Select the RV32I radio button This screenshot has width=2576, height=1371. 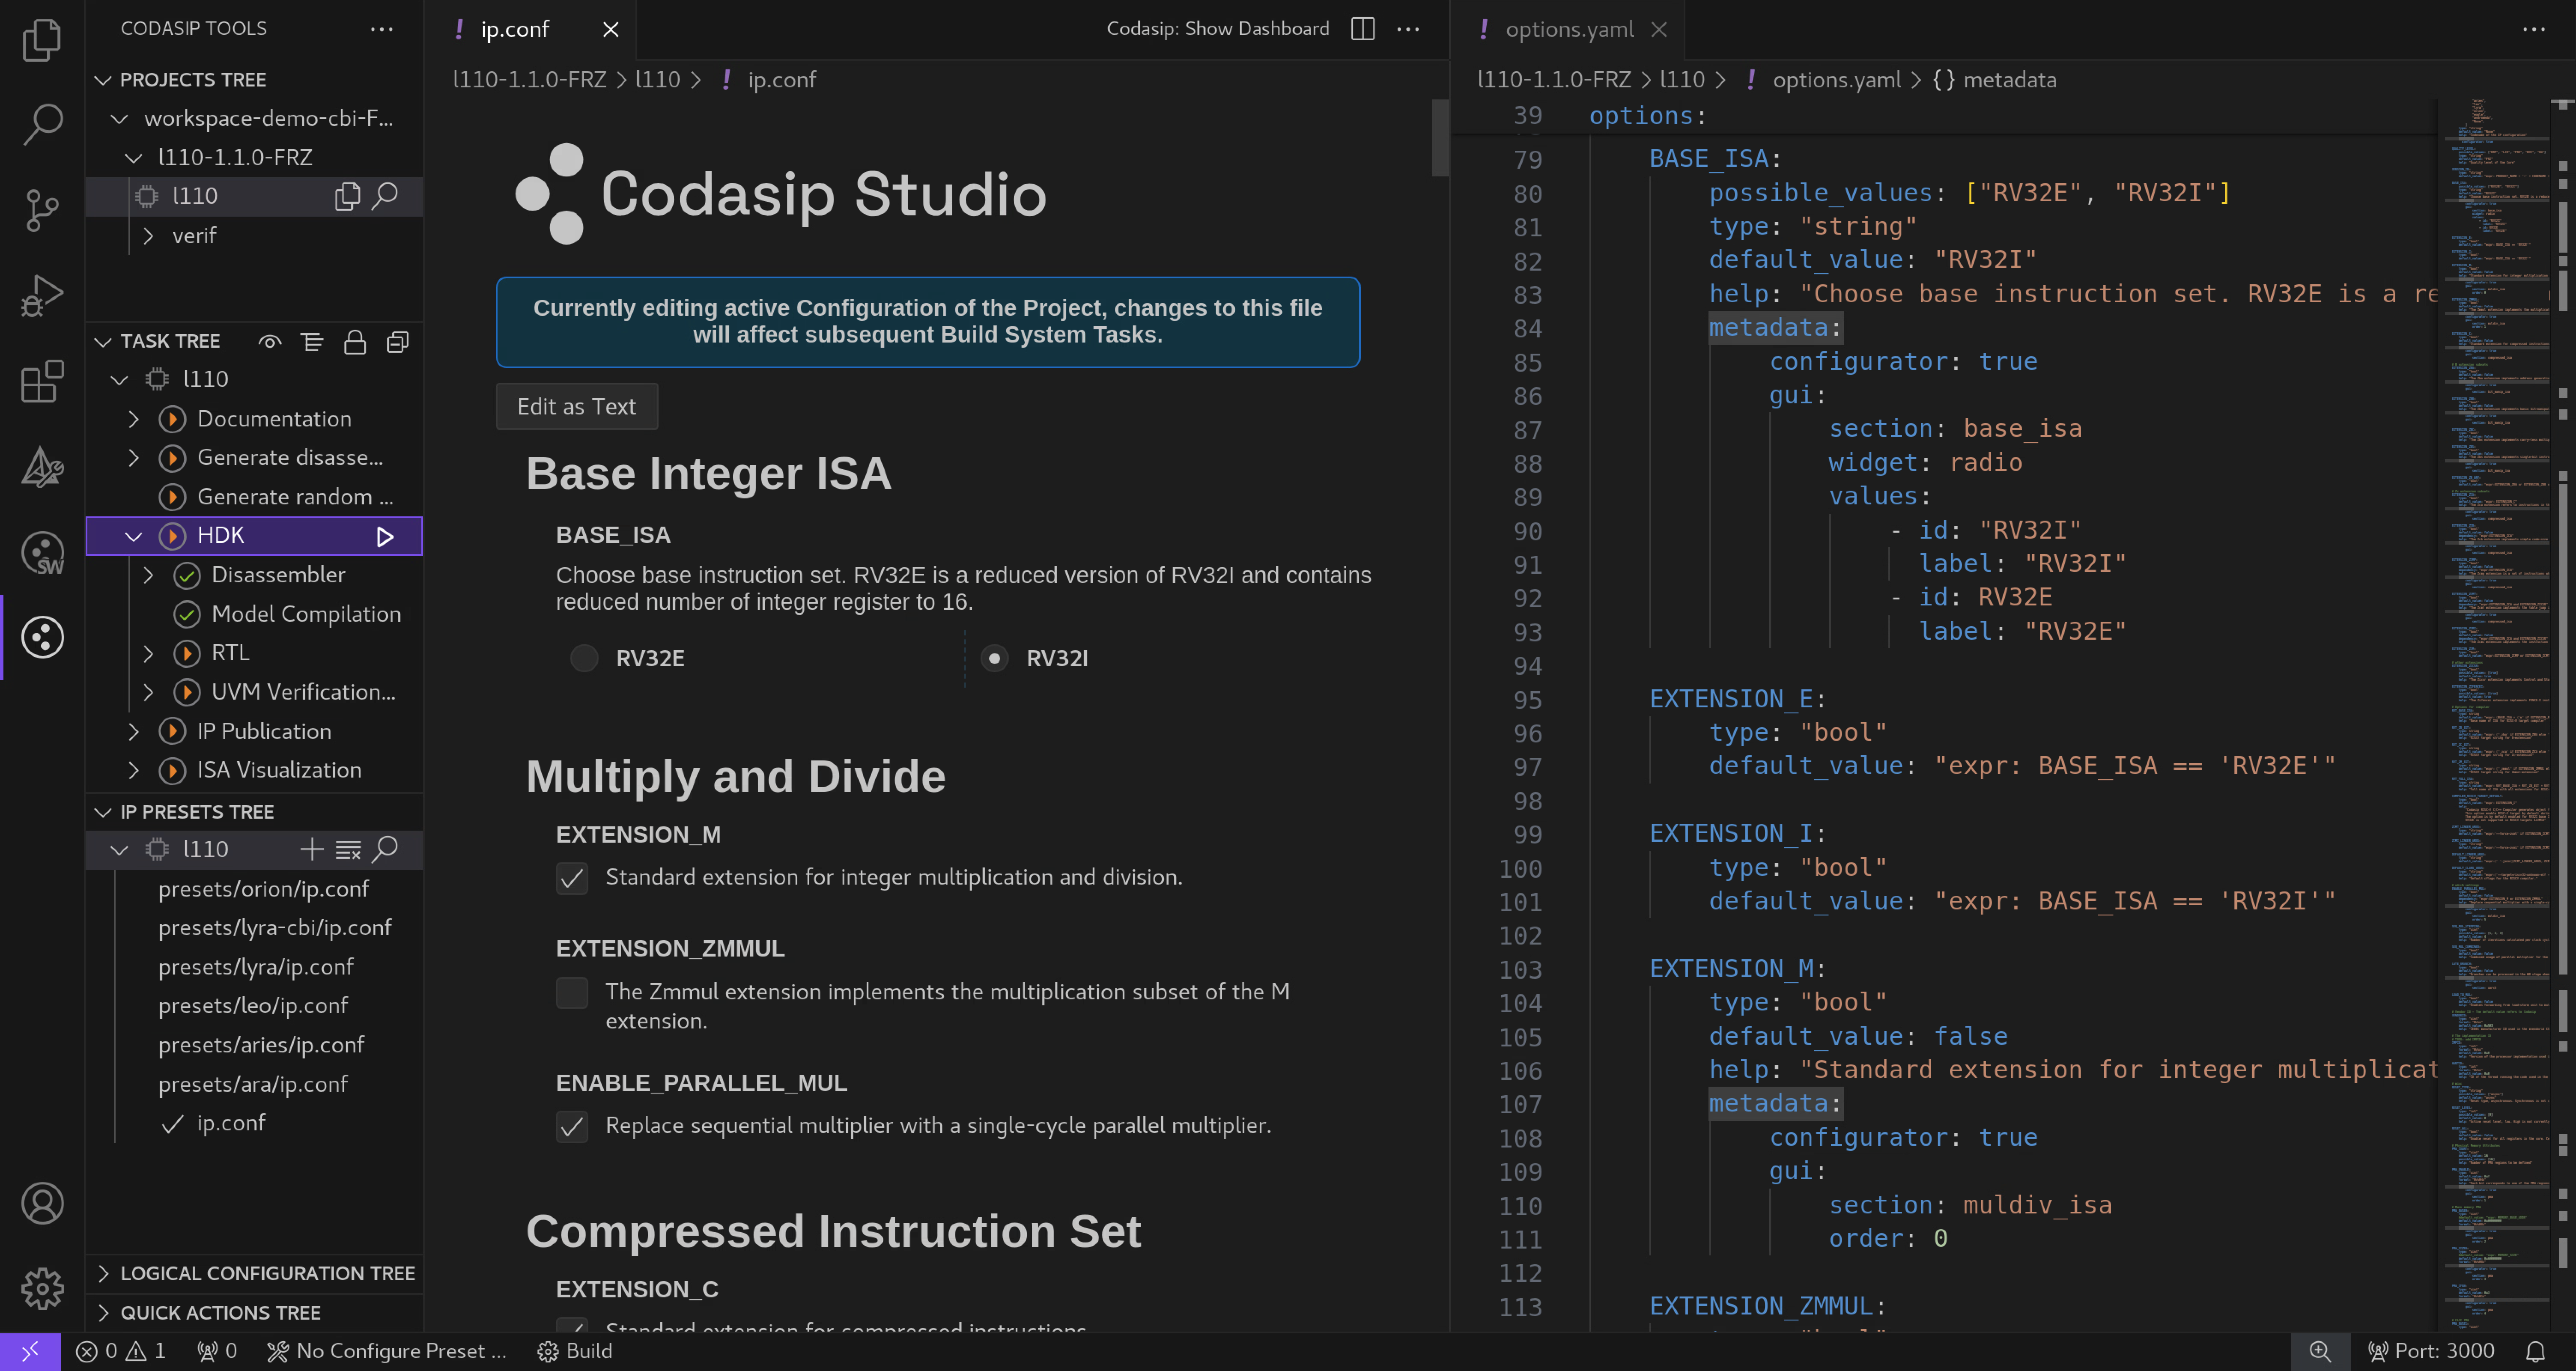click(x=994, y=658)
